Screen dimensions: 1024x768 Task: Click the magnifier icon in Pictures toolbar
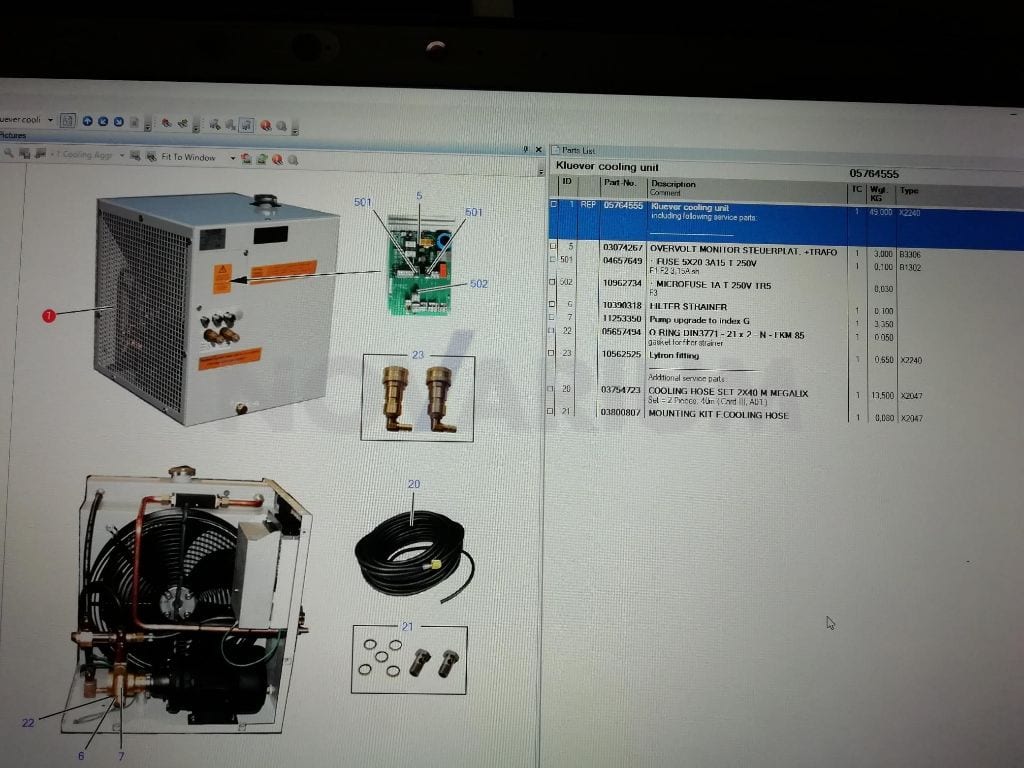click(x=9, y=153)
